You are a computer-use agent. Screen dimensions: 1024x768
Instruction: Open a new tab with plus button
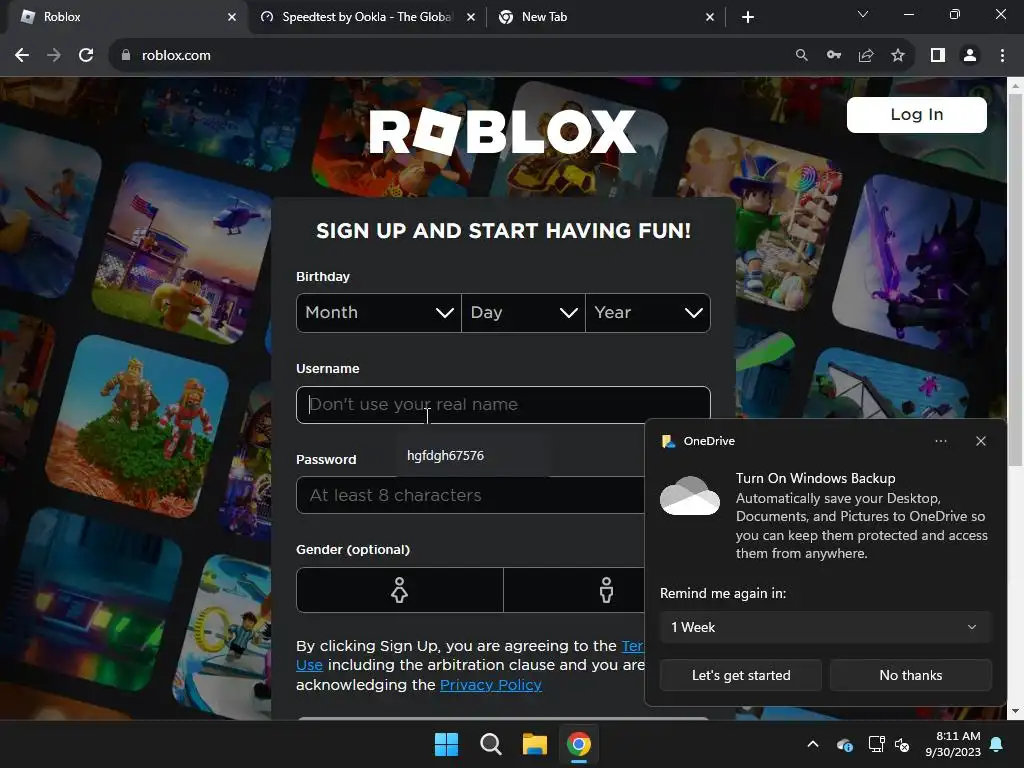748,17
